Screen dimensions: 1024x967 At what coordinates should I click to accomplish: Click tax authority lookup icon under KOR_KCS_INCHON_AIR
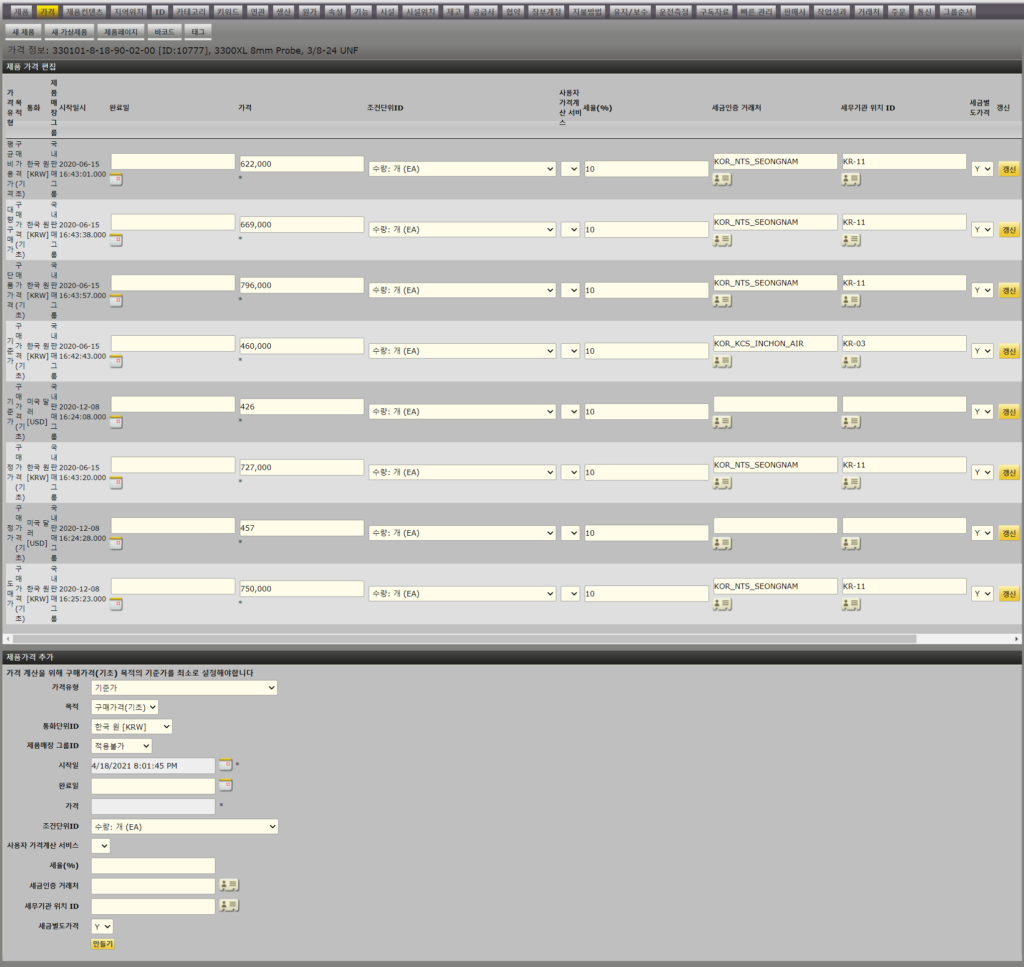click(721, 361)
